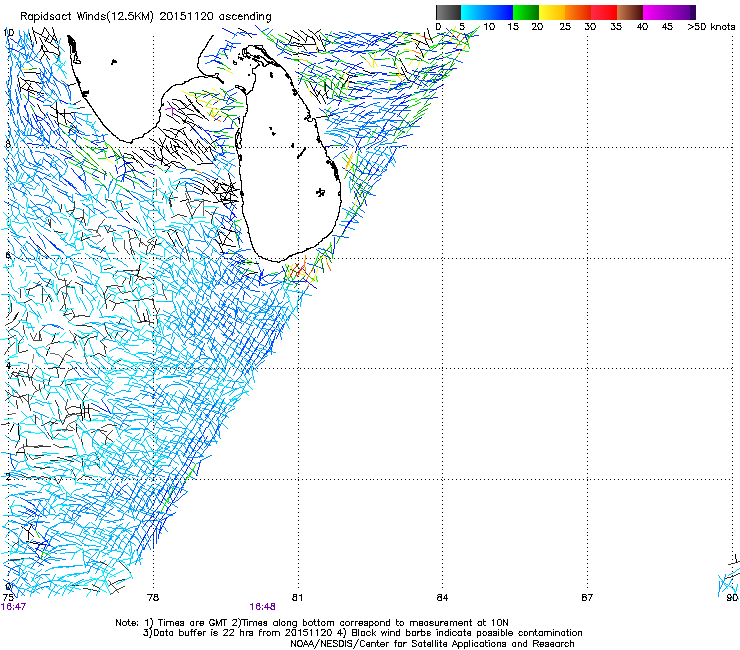
Task: Click the '>50 knots' legend label
Action: 711,27
